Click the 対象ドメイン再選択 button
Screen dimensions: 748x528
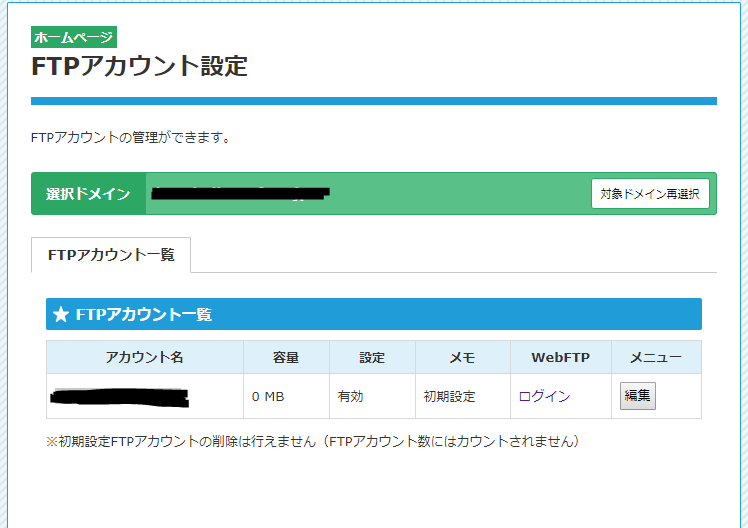click(x=650, y=194)
